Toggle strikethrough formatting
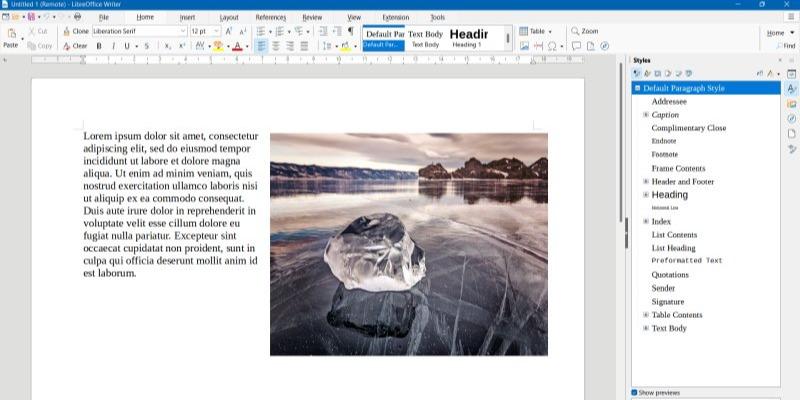Screen dimensions: 800x400 (146, 46)
